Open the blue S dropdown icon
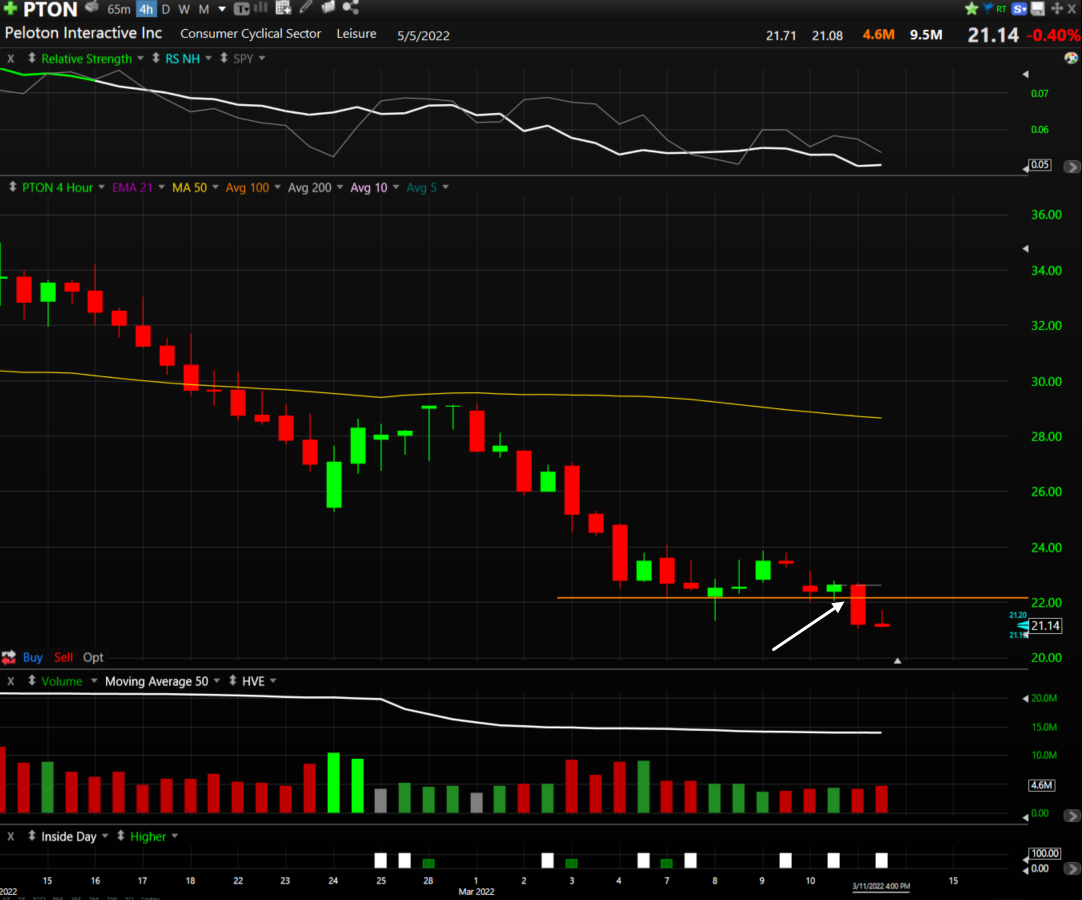 coord(1019,9)
